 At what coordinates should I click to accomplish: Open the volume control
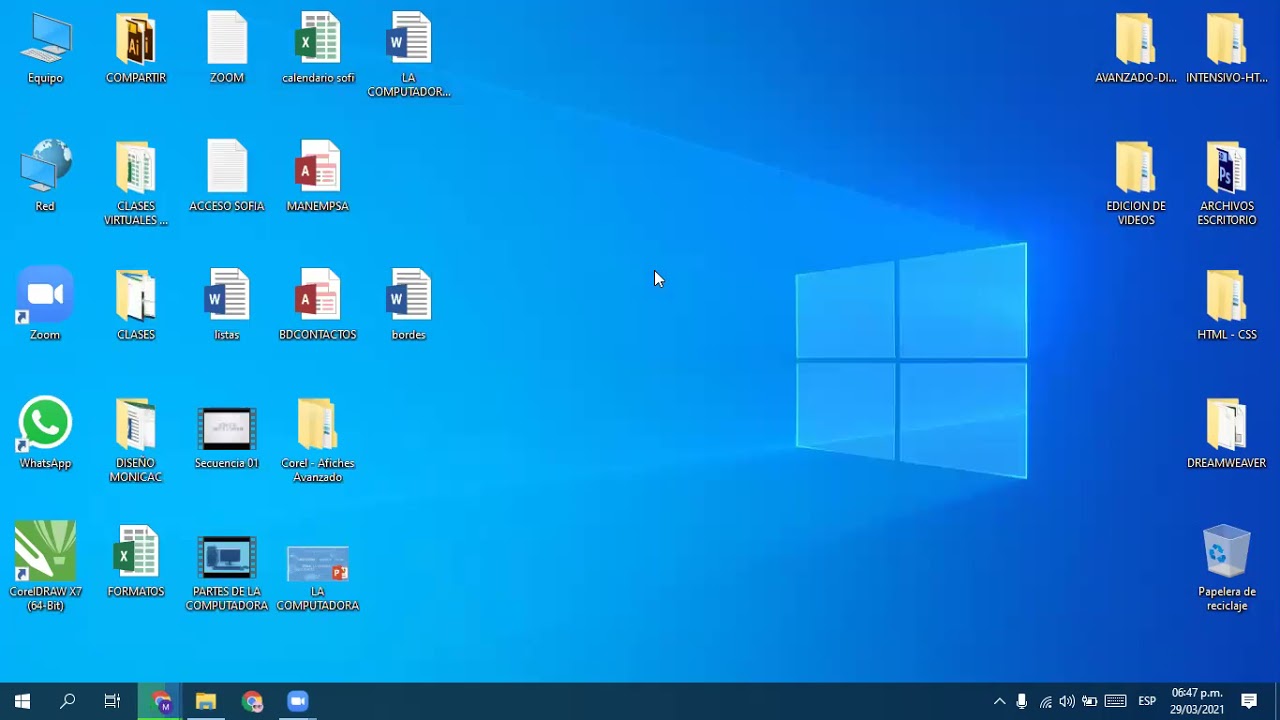click(1067, 701)
